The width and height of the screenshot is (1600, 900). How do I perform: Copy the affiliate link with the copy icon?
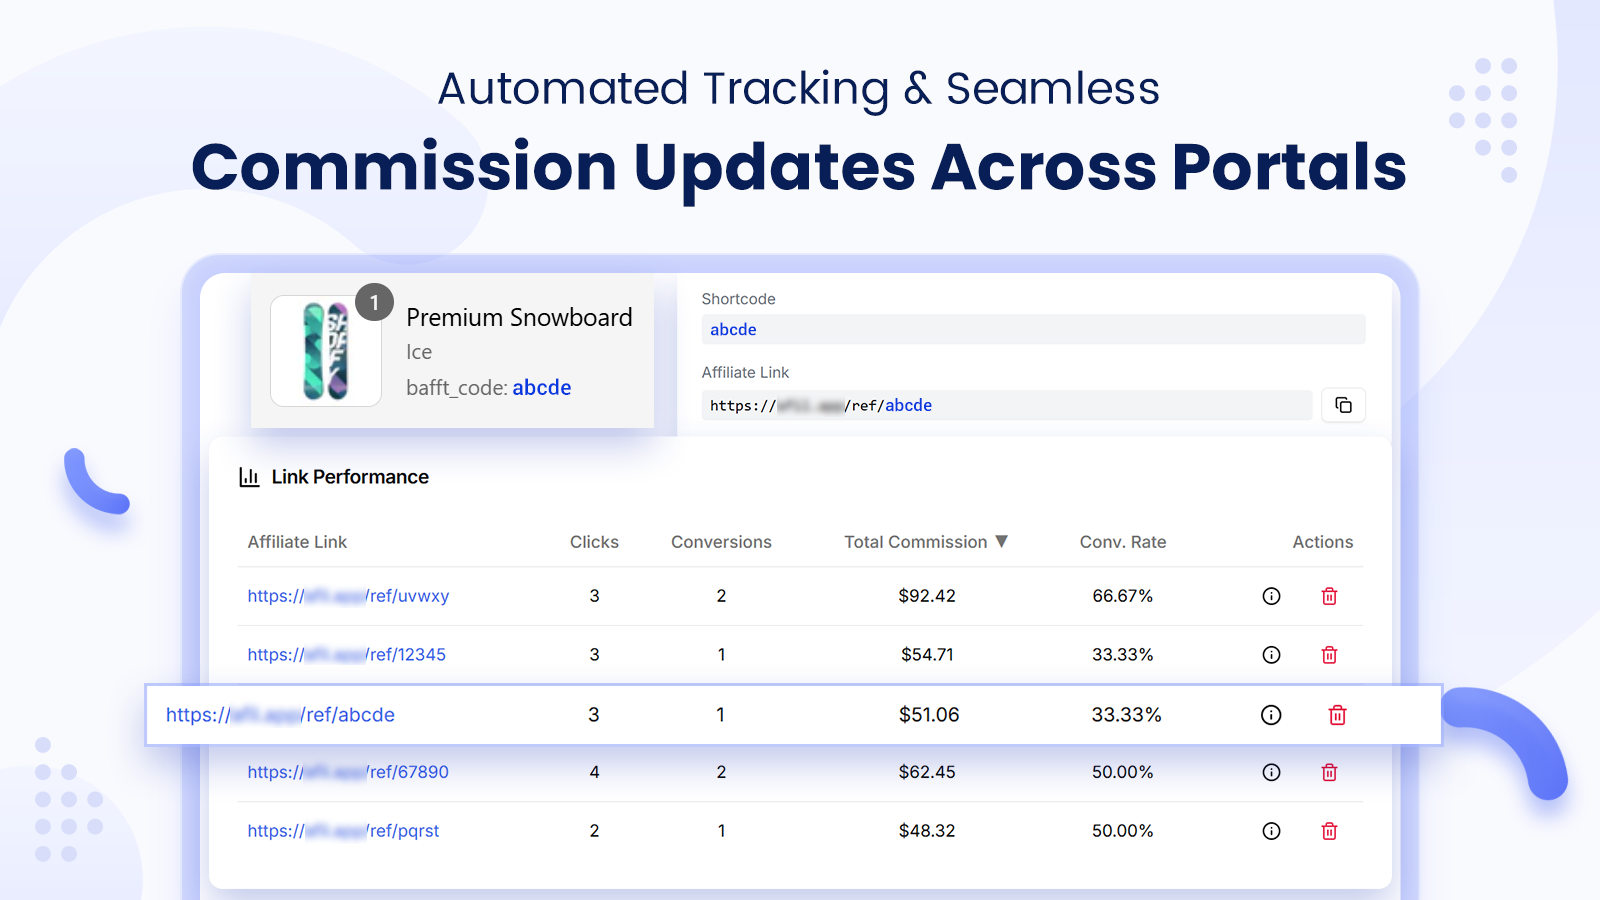click(x=1343, y=405)
